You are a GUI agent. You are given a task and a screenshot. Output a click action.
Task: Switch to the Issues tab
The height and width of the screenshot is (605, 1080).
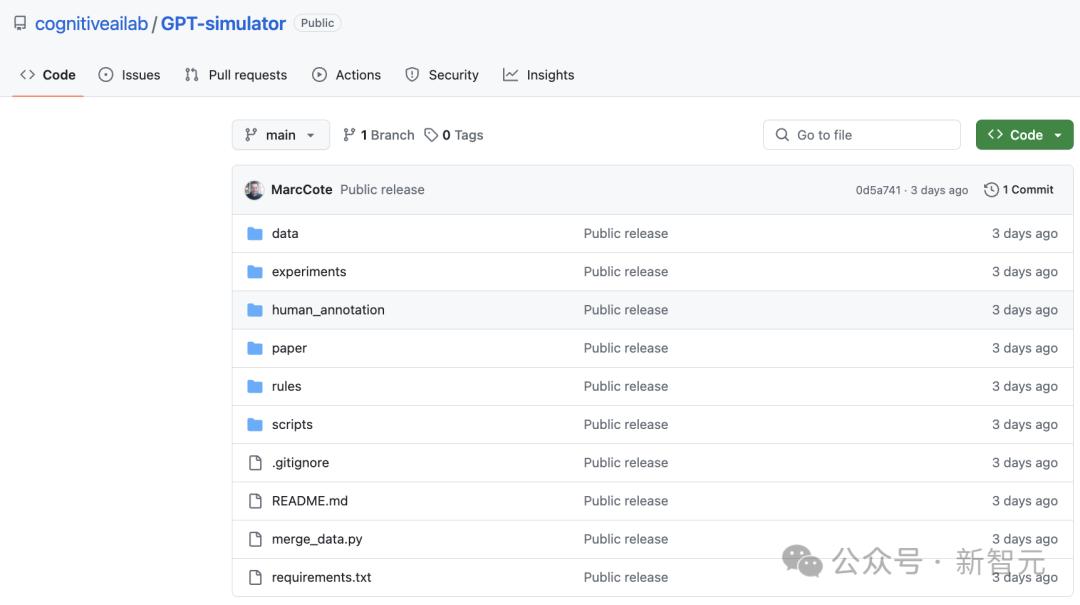(x=130, y=75)
